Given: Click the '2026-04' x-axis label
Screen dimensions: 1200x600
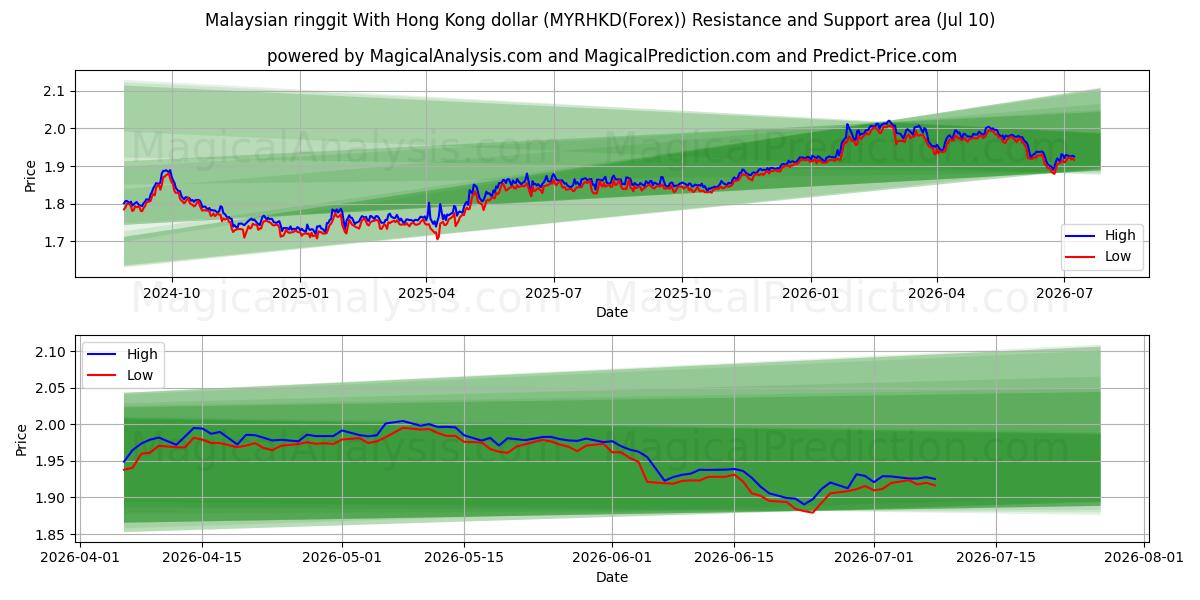Looking at the screenshot, I should [936, 294].
